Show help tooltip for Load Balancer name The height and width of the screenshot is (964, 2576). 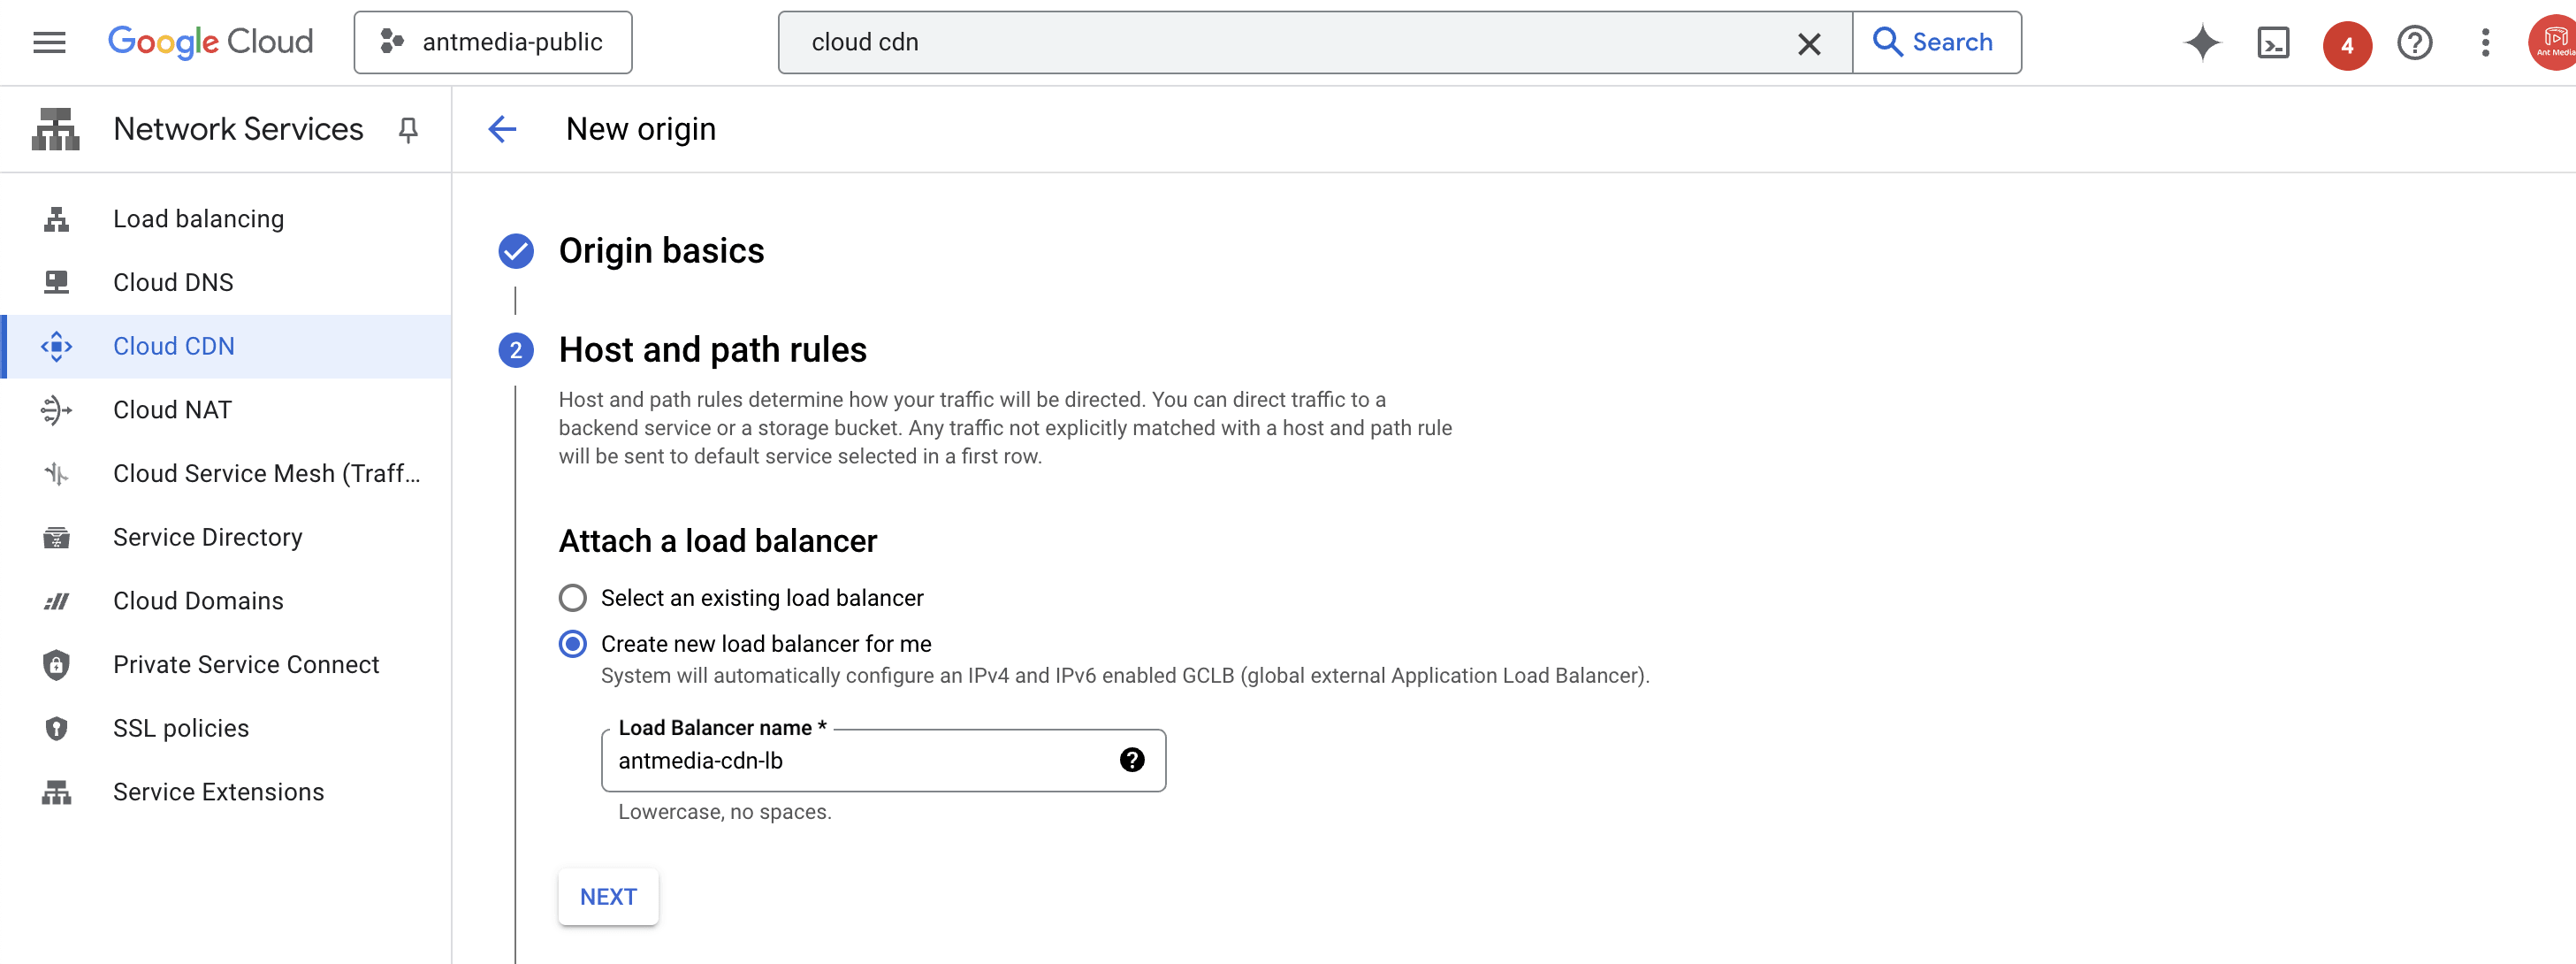1131,760
